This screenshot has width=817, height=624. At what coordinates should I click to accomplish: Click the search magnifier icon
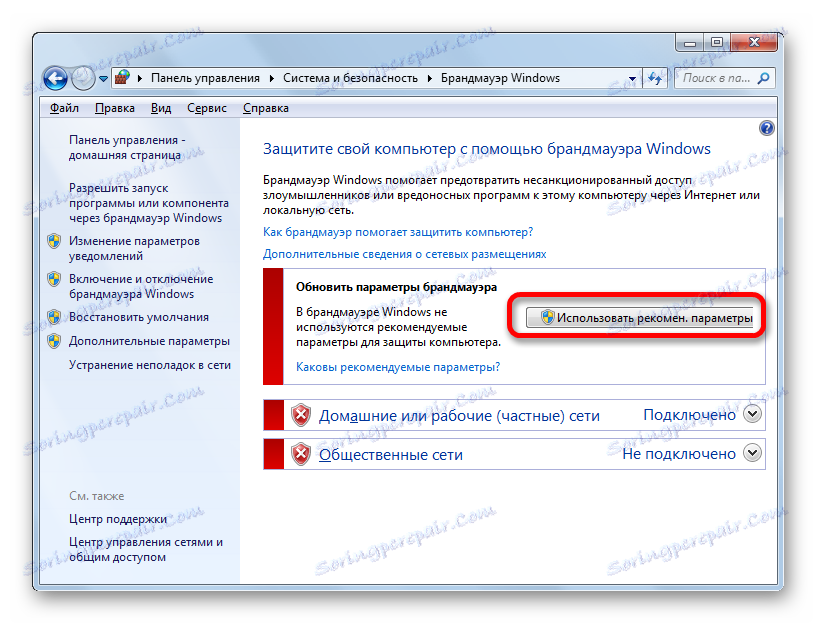(x=763, y=78)
